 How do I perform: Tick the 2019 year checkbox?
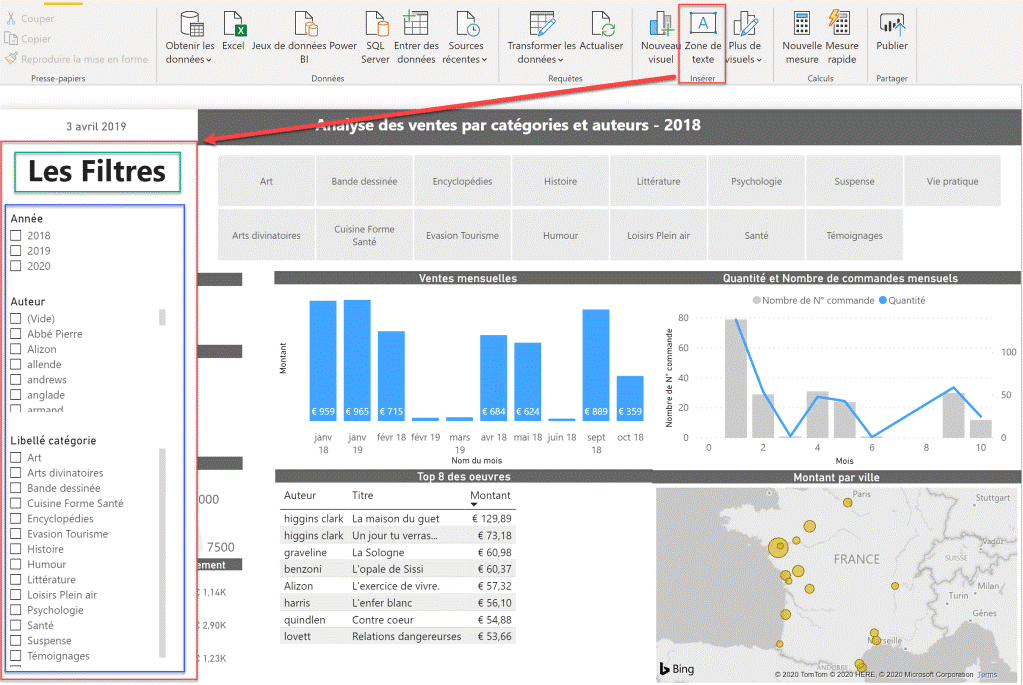[x=16, y=251]
